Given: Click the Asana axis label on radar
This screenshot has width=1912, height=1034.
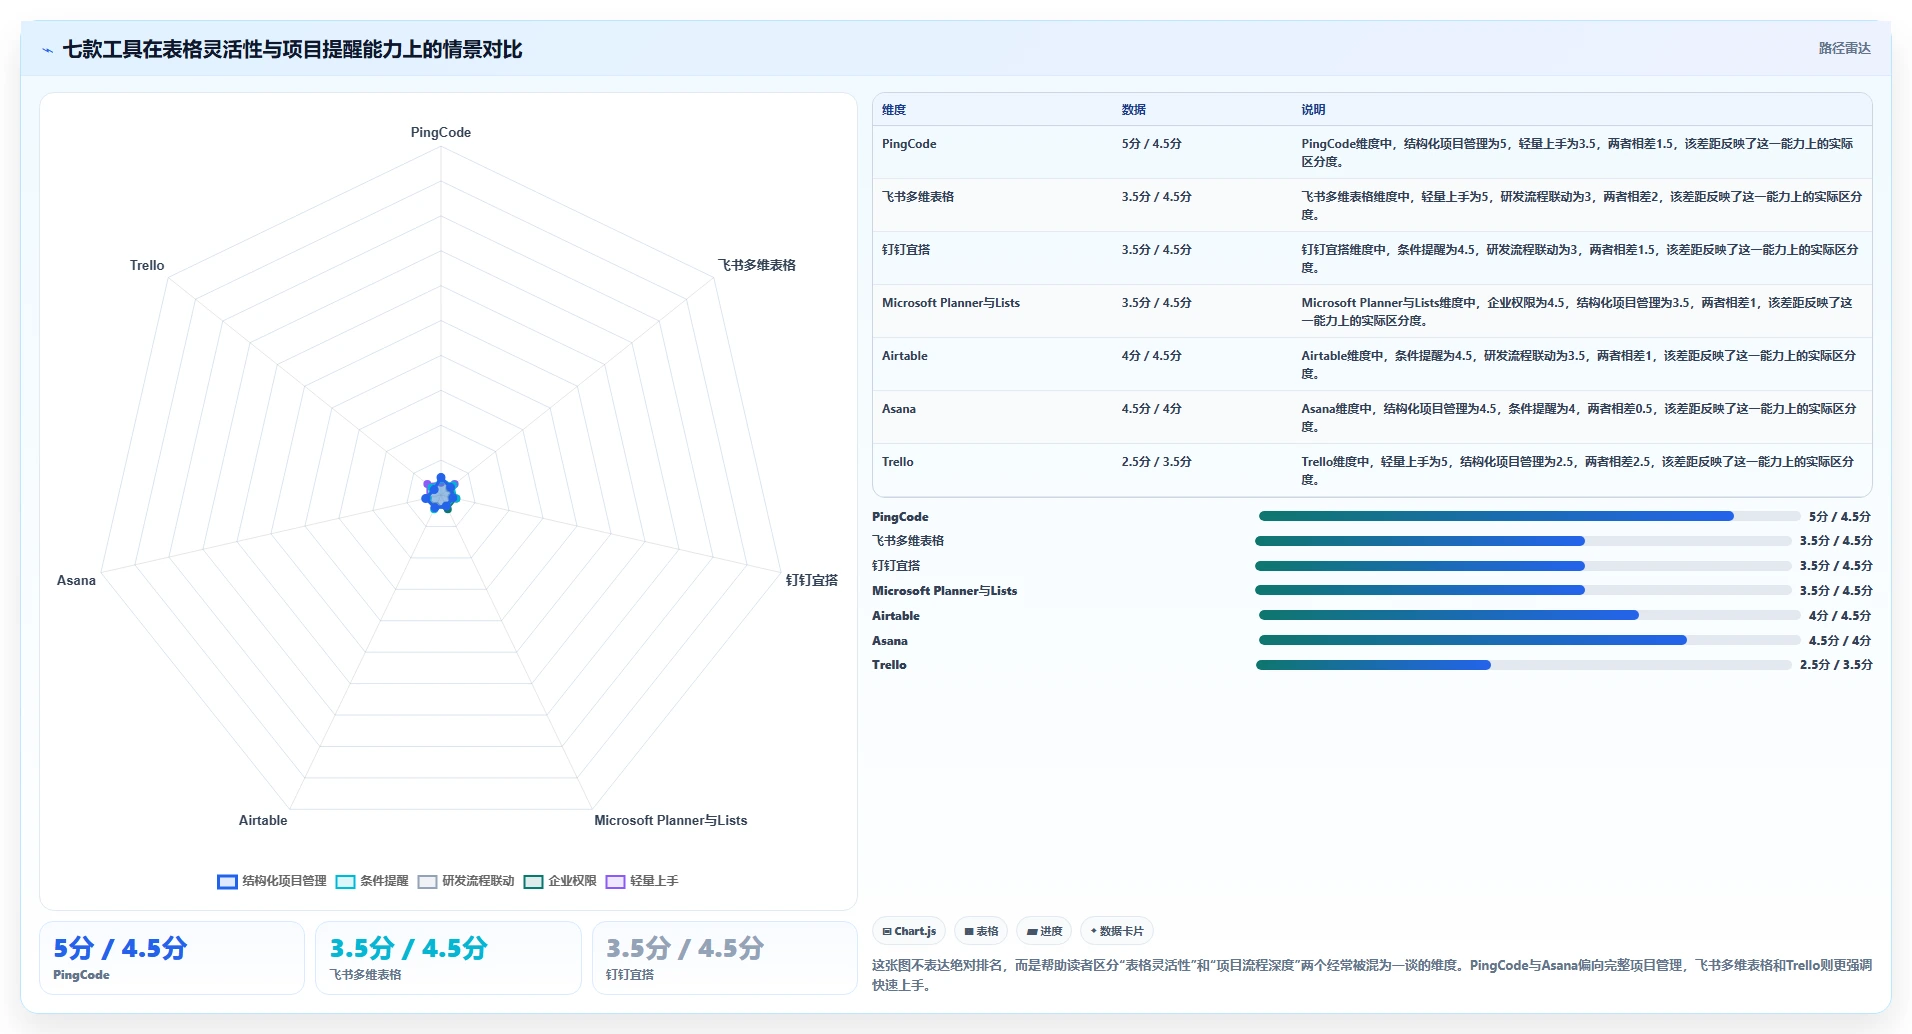Looking at the screenshot, I should 76,580.
